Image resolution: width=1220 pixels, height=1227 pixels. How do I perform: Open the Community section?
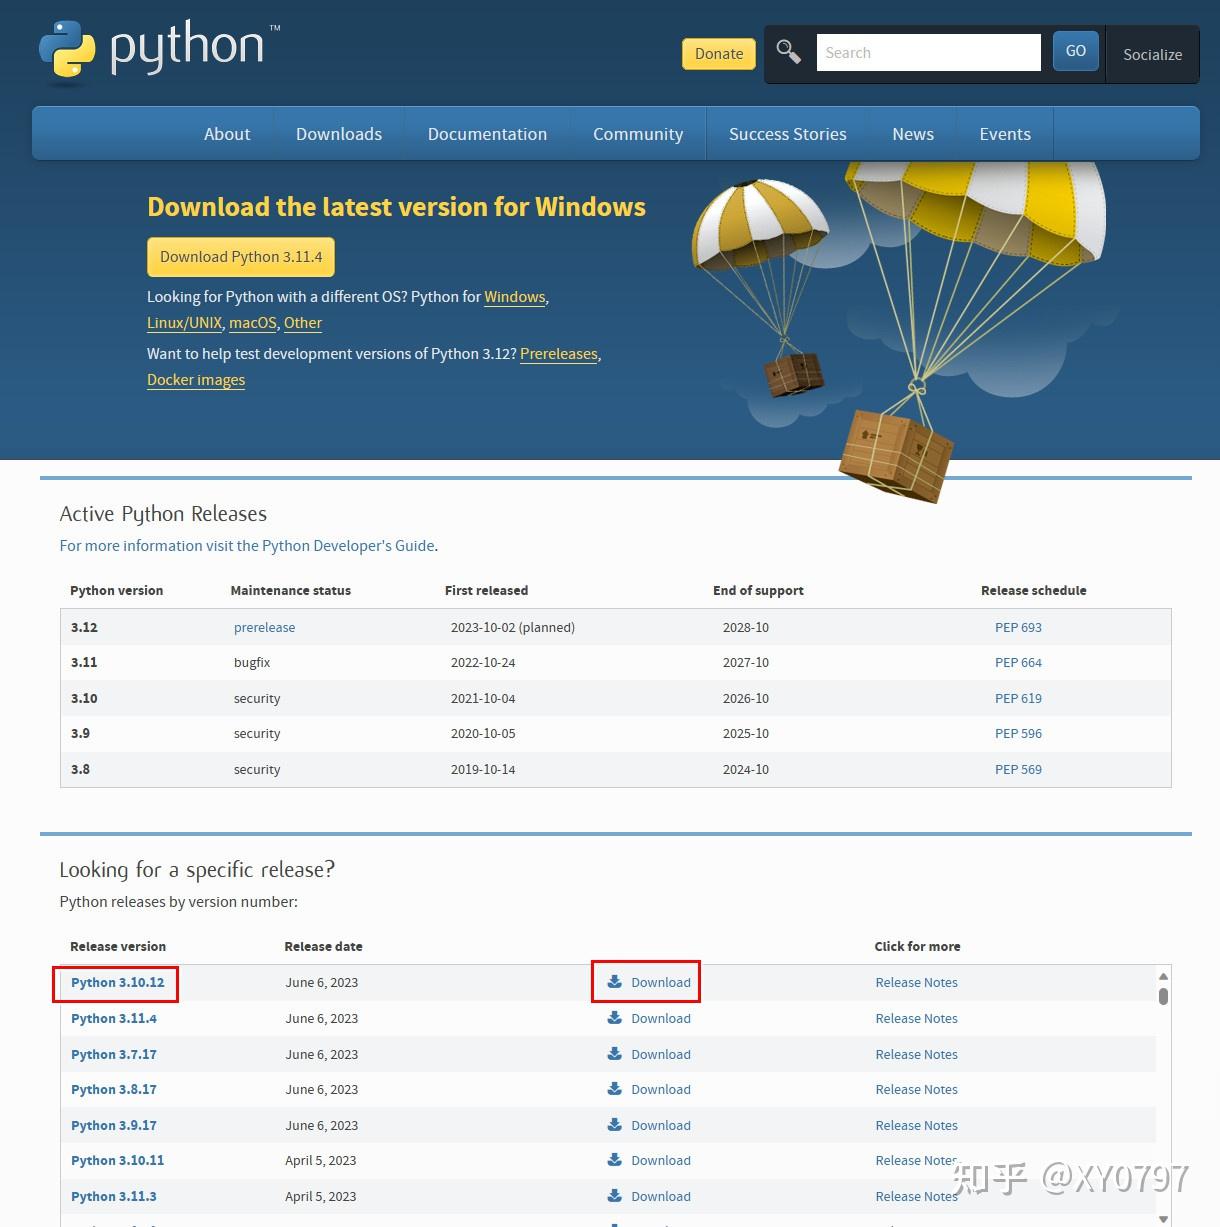(x=637, y=133)
